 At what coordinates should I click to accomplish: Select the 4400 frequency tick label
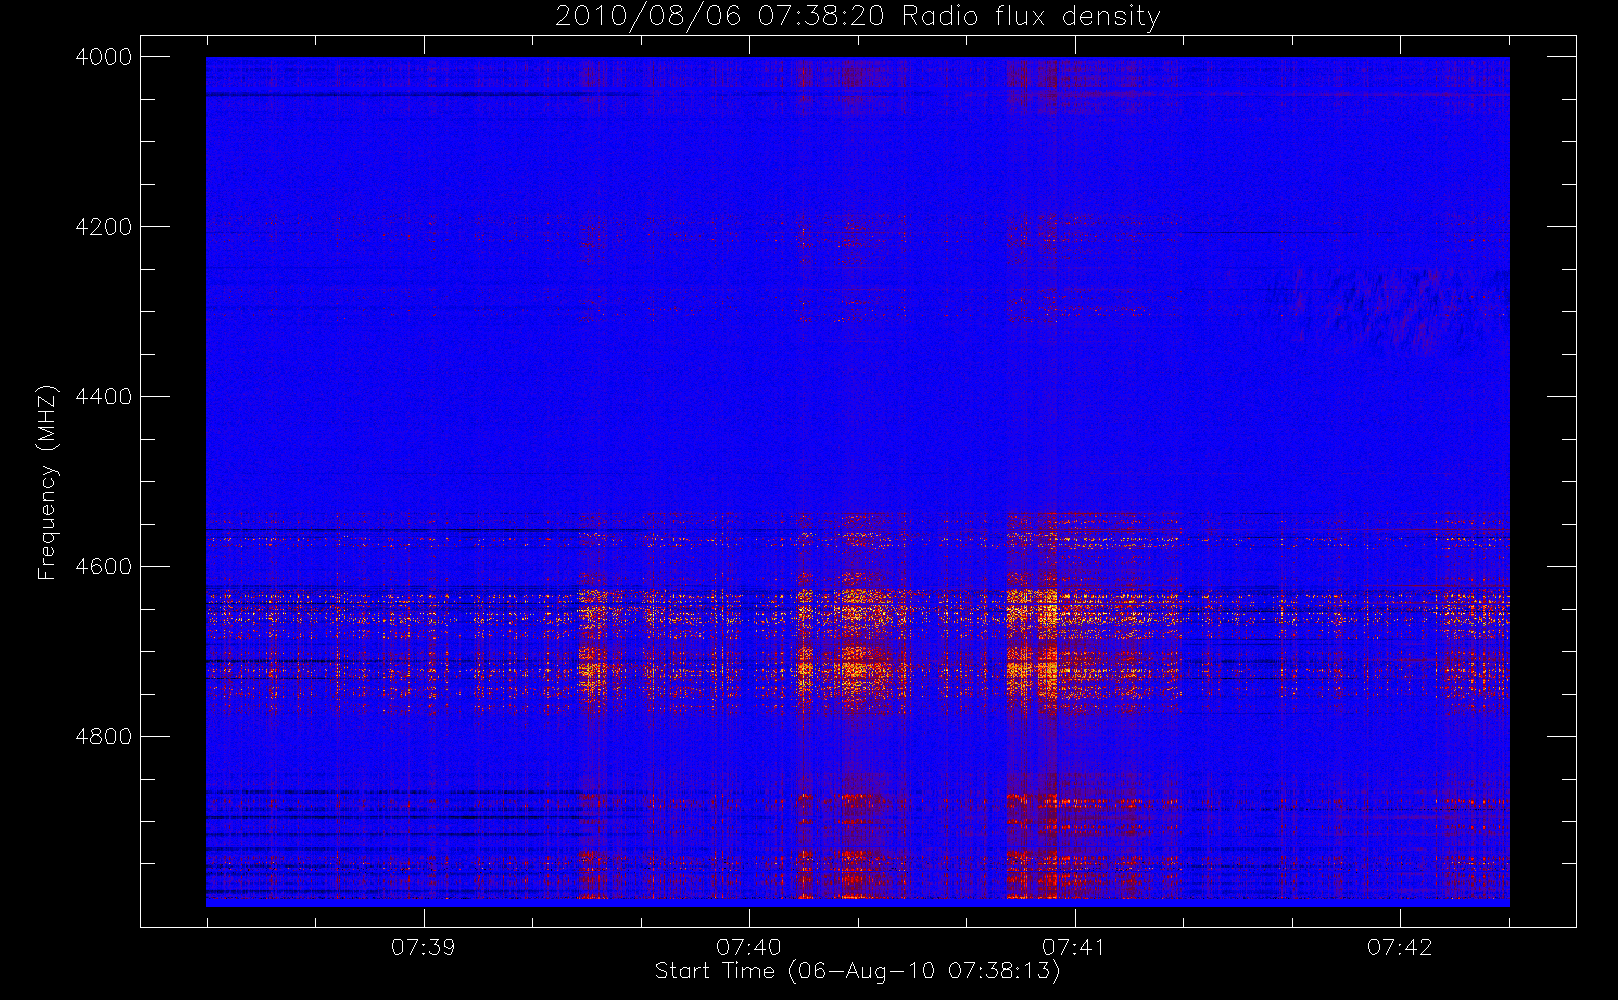(104, 397)
